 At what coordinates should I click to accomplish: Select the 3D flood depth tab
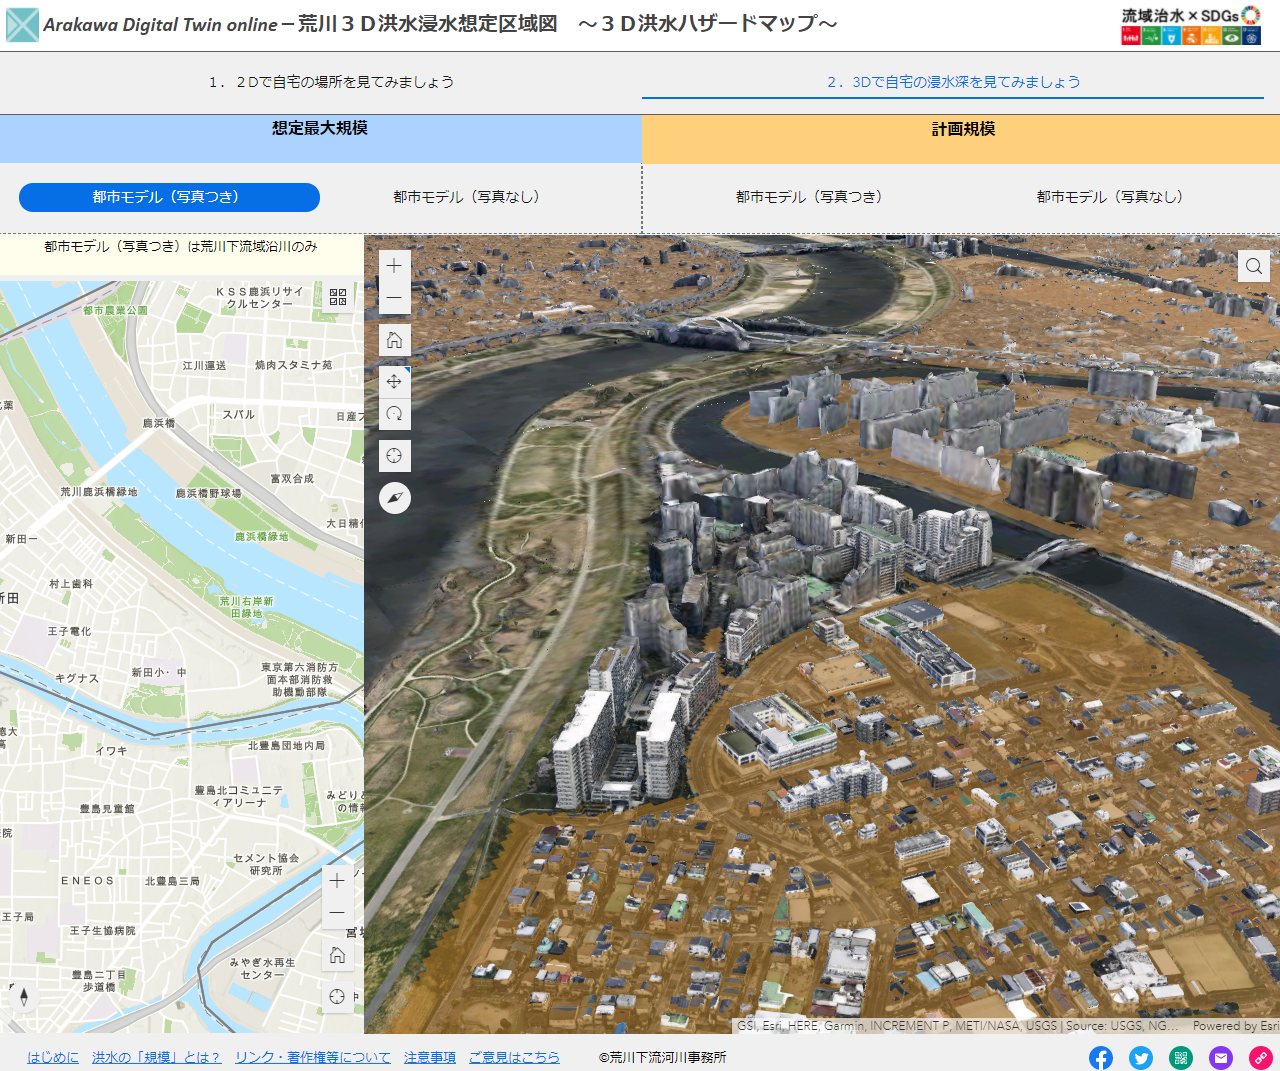tap(962, 82)
